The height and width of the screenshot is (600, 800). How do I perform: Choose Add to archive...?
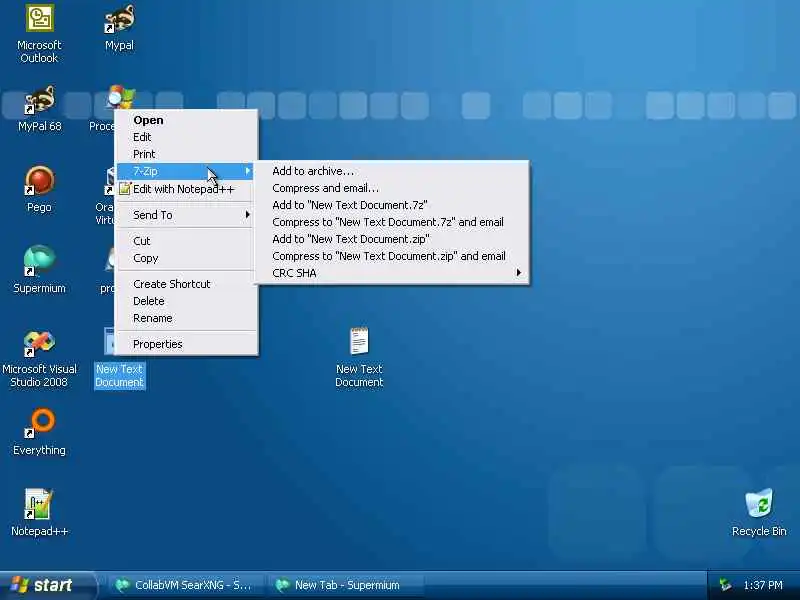pyautogui.click(x=392, y=171)
